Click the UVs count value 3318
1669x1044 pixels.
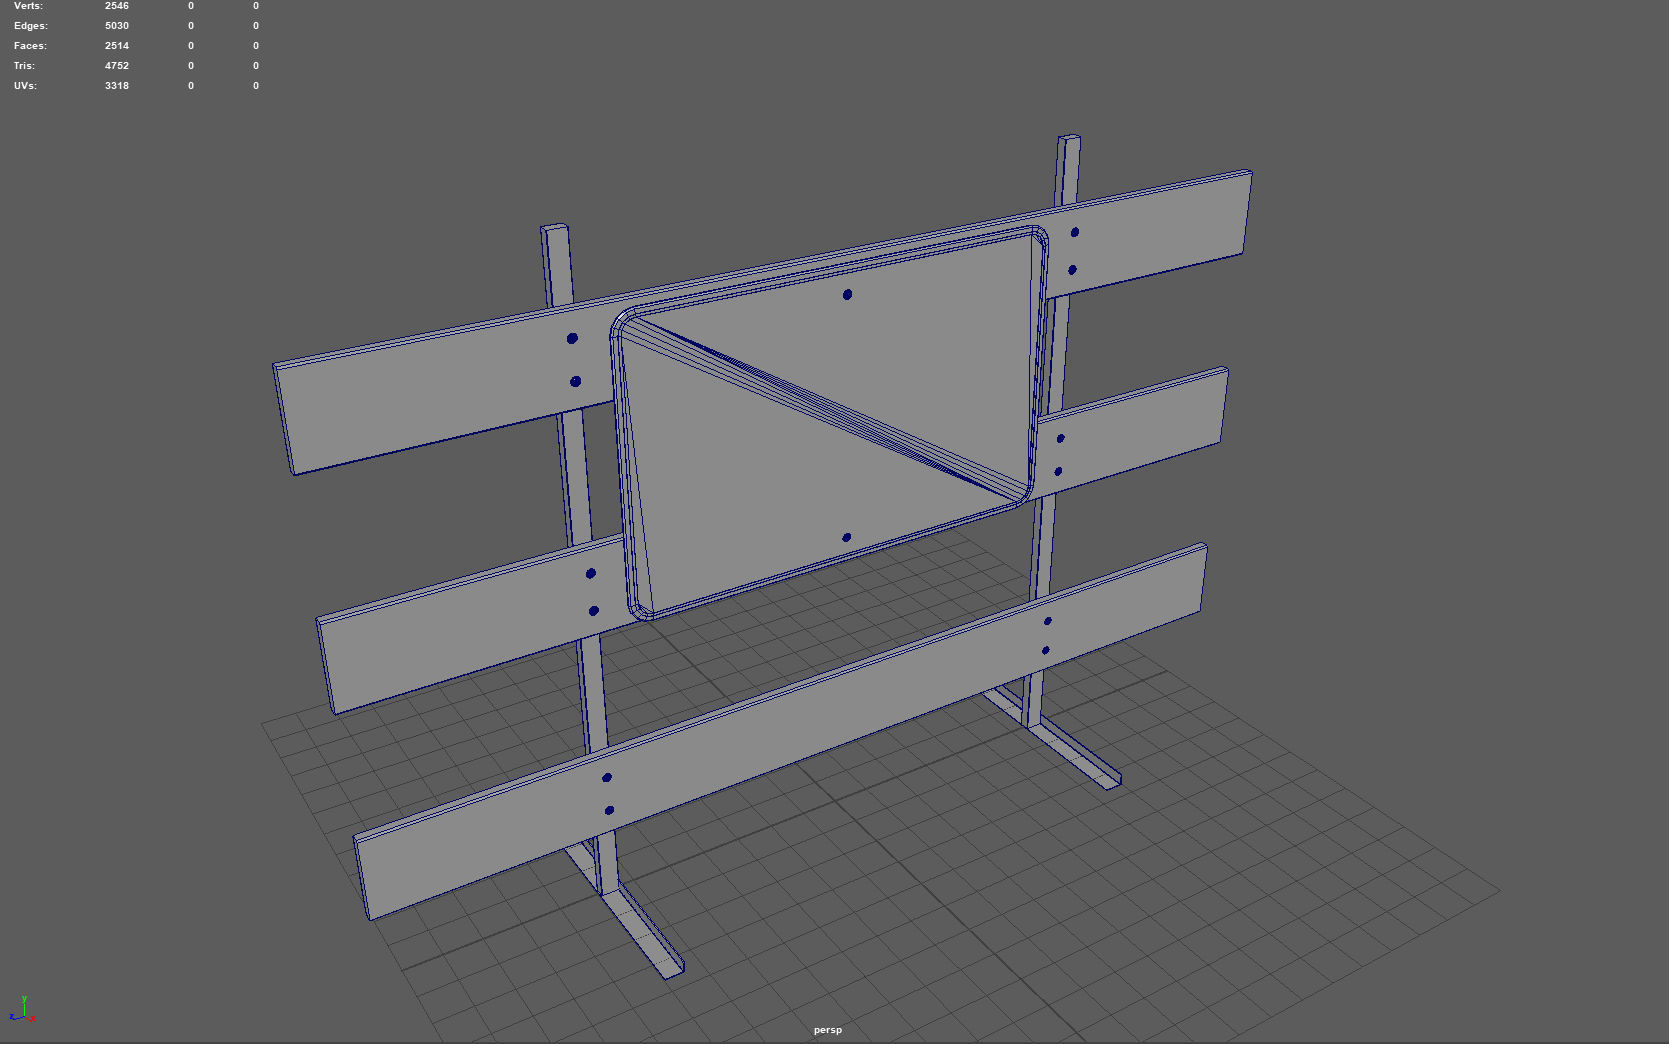pyautogui.click(x=117, y=86)
